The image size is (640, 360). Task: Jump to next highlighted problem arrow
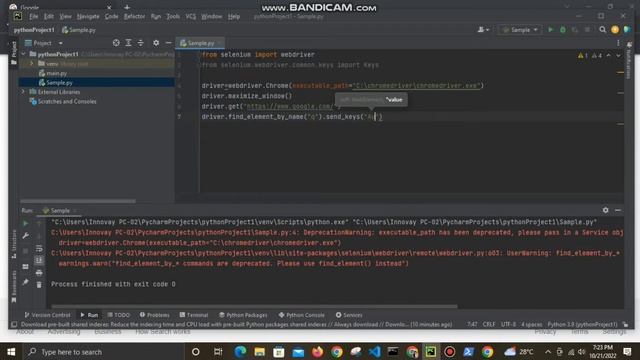click(618, 55)
